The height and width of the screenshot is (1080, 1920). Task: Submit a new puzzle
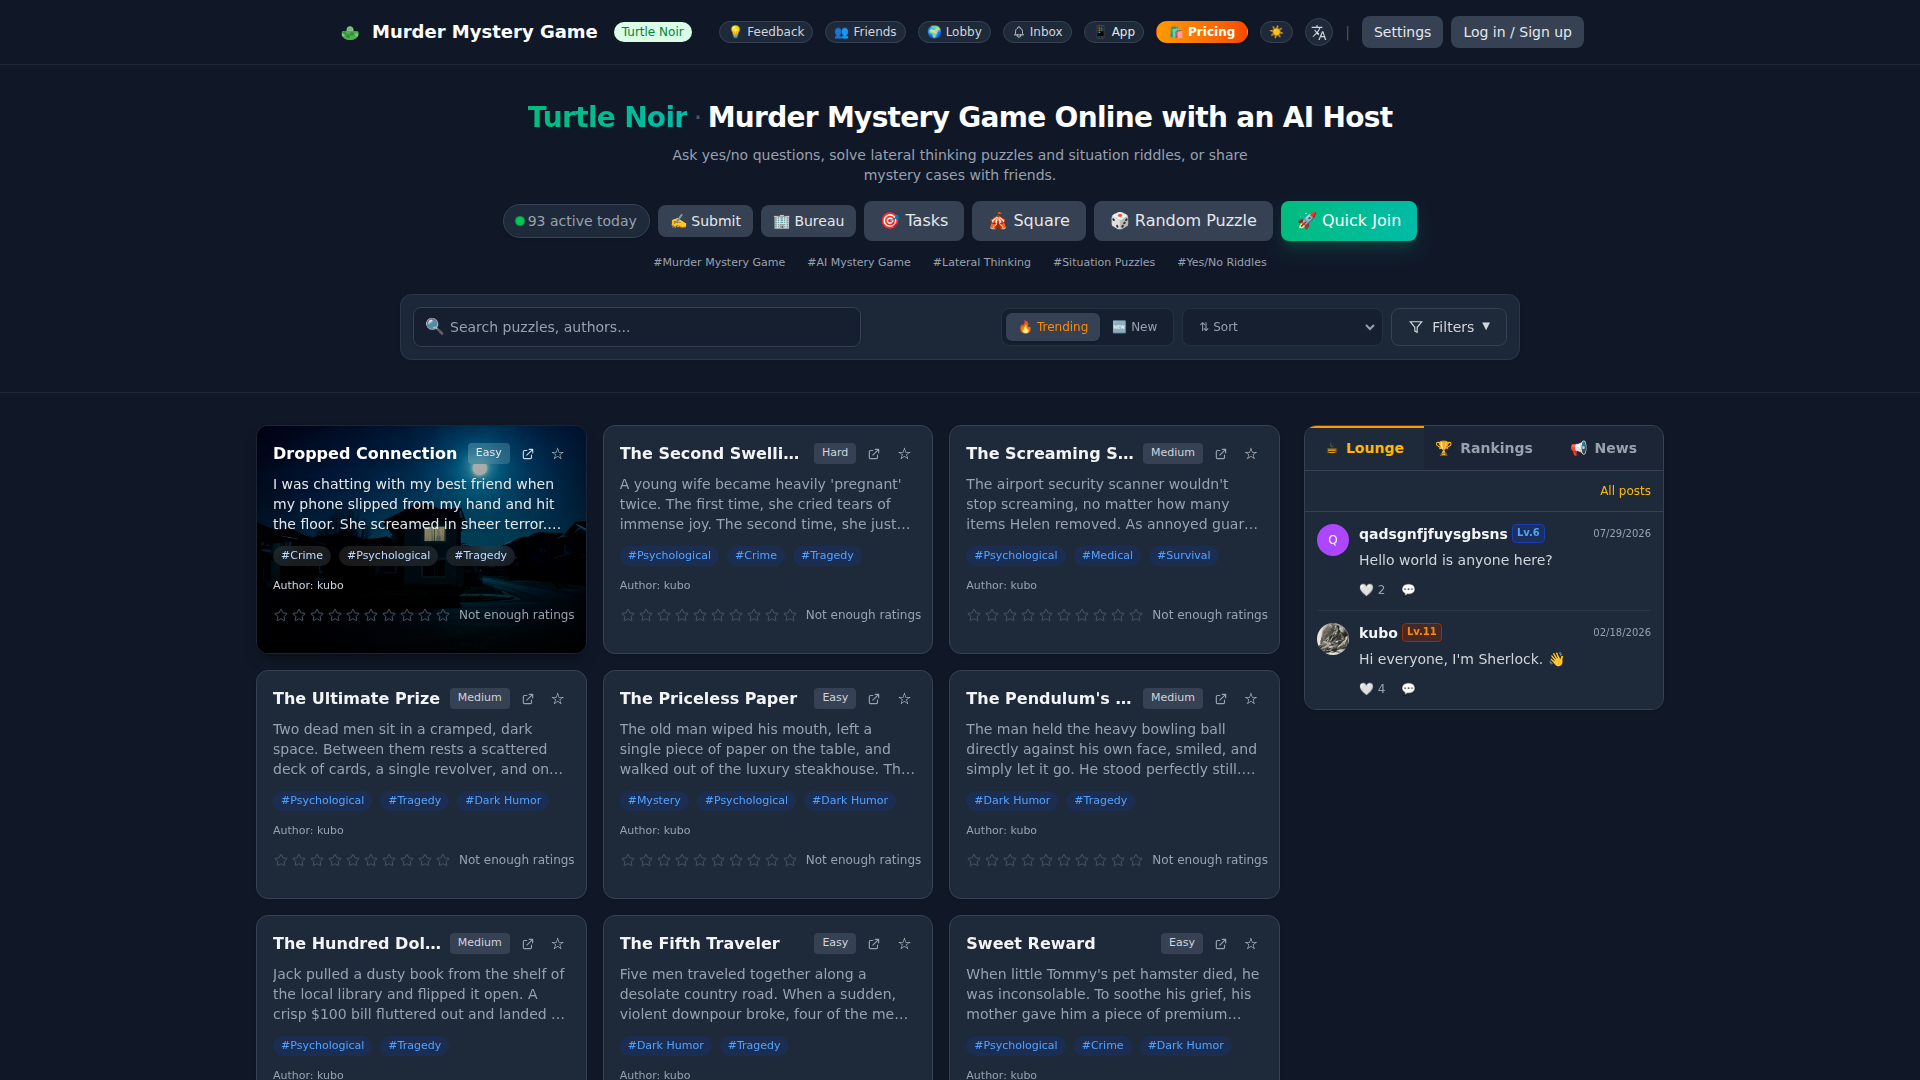click(705, 221)
